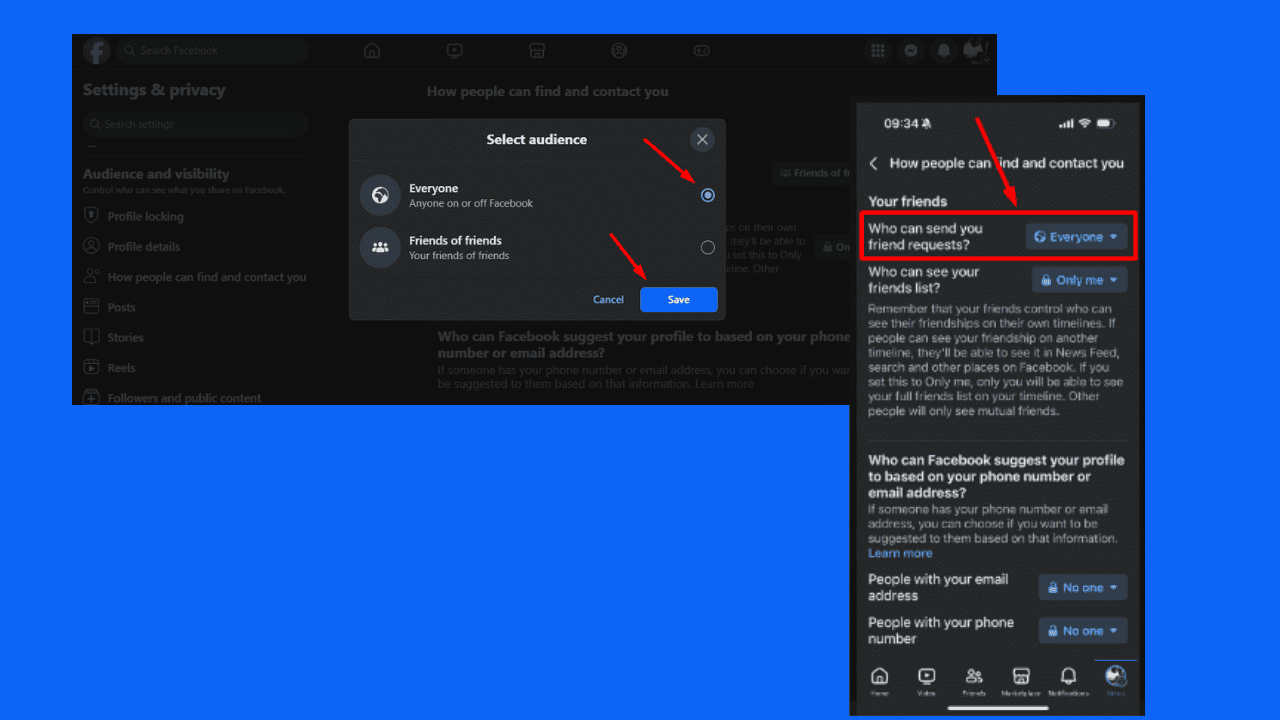1280x720 pixels.
Task: Tap the Notifications bell in mobile bar
Action: point(1068,680)
